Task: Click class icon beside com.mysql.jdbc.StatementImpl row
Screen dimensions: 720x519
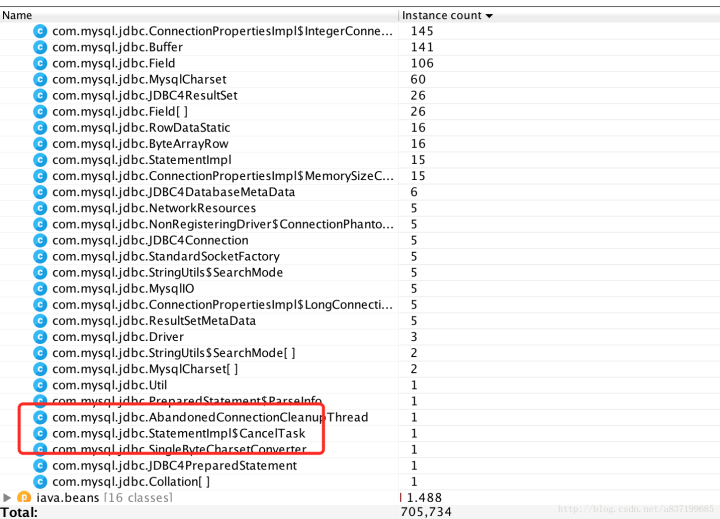Action: click(x=40, y=160)
